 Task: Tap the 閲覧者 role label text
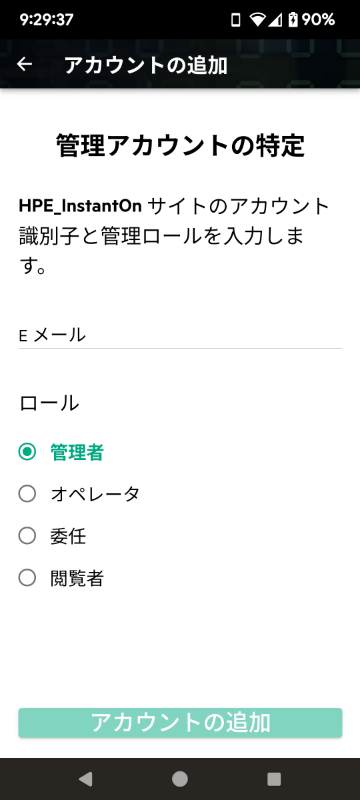click(77, 578)
